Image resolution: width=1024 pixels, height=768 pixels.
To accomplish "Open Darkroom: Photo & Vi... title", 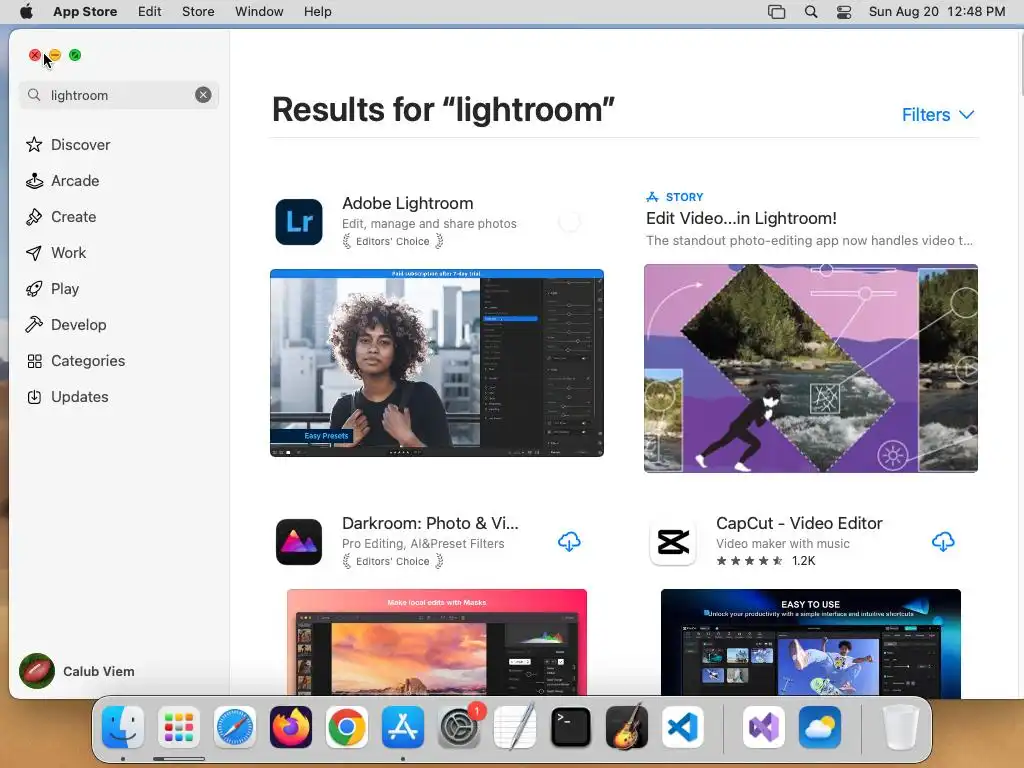I will pyautogui.click(x=430, y=523).
